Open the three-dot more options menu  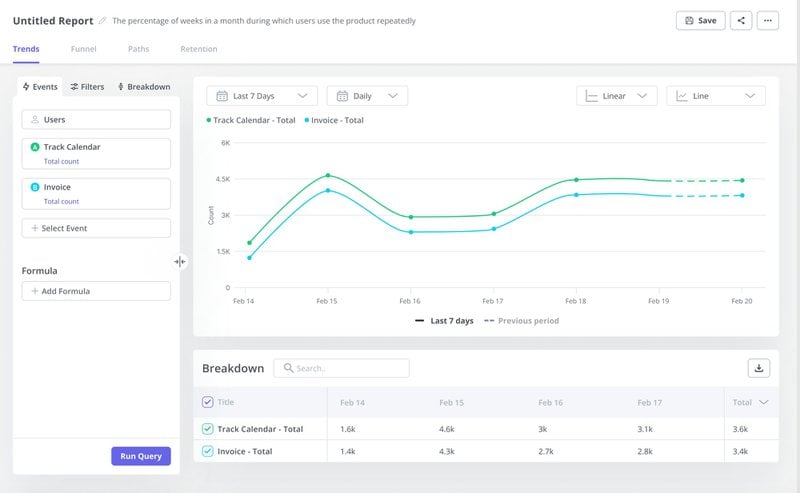point(768,20)
